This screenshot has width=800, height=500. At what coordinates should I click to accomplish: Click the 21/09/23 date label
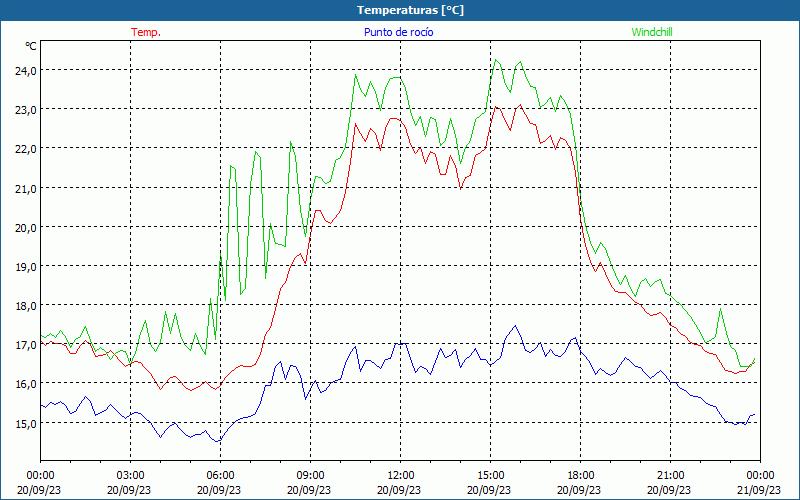[x=759, y=490]
